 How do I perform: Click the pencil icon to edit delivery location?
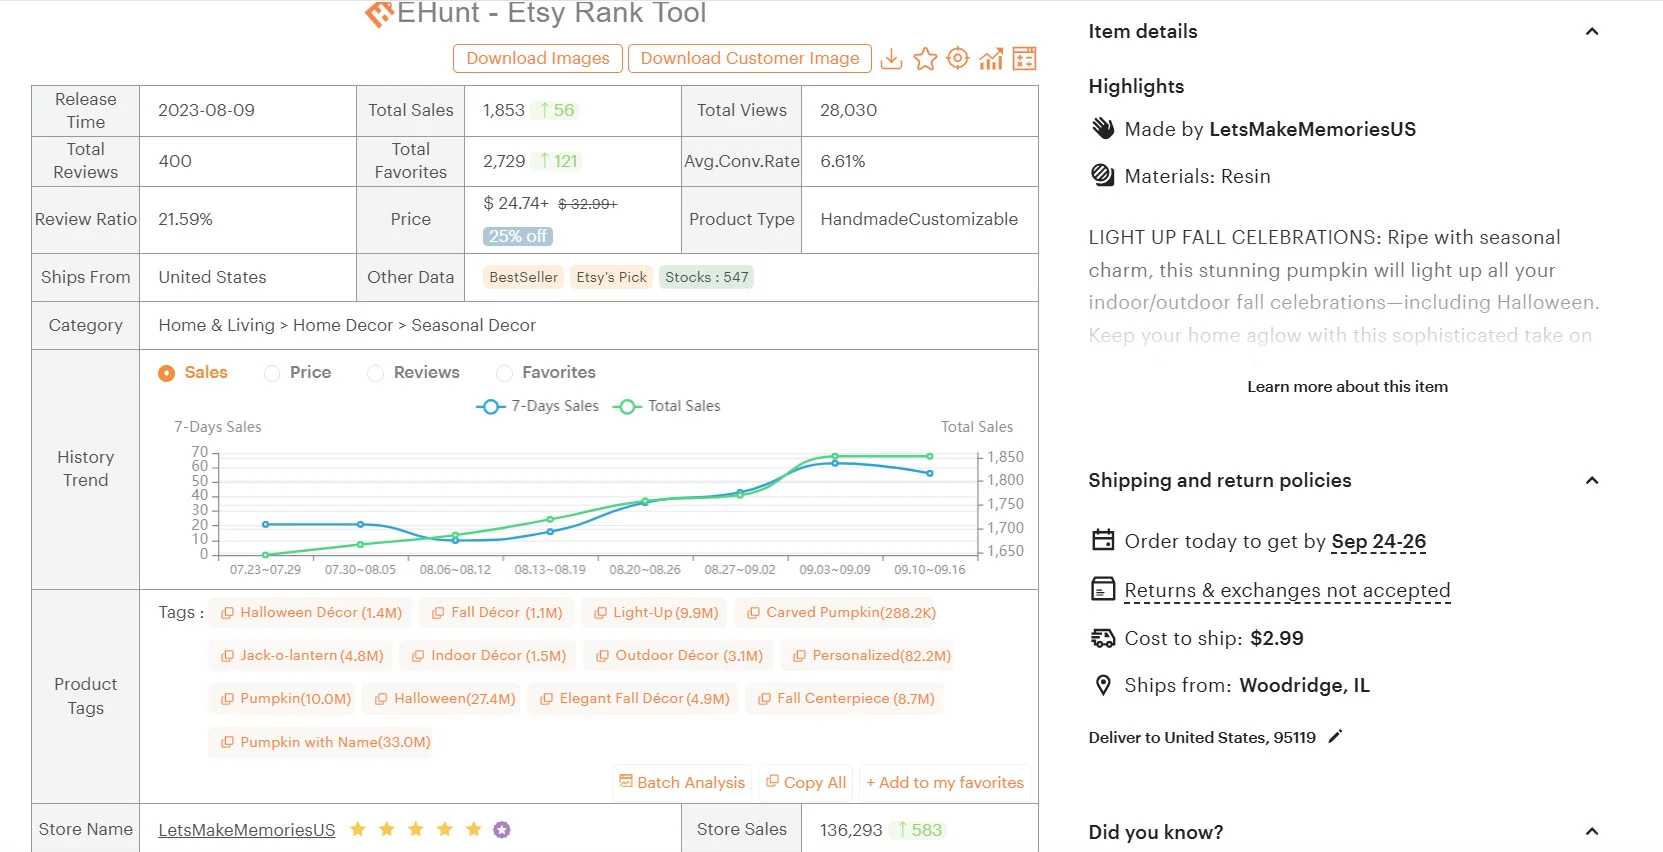pyautogui.click(x=1335, y=737)
